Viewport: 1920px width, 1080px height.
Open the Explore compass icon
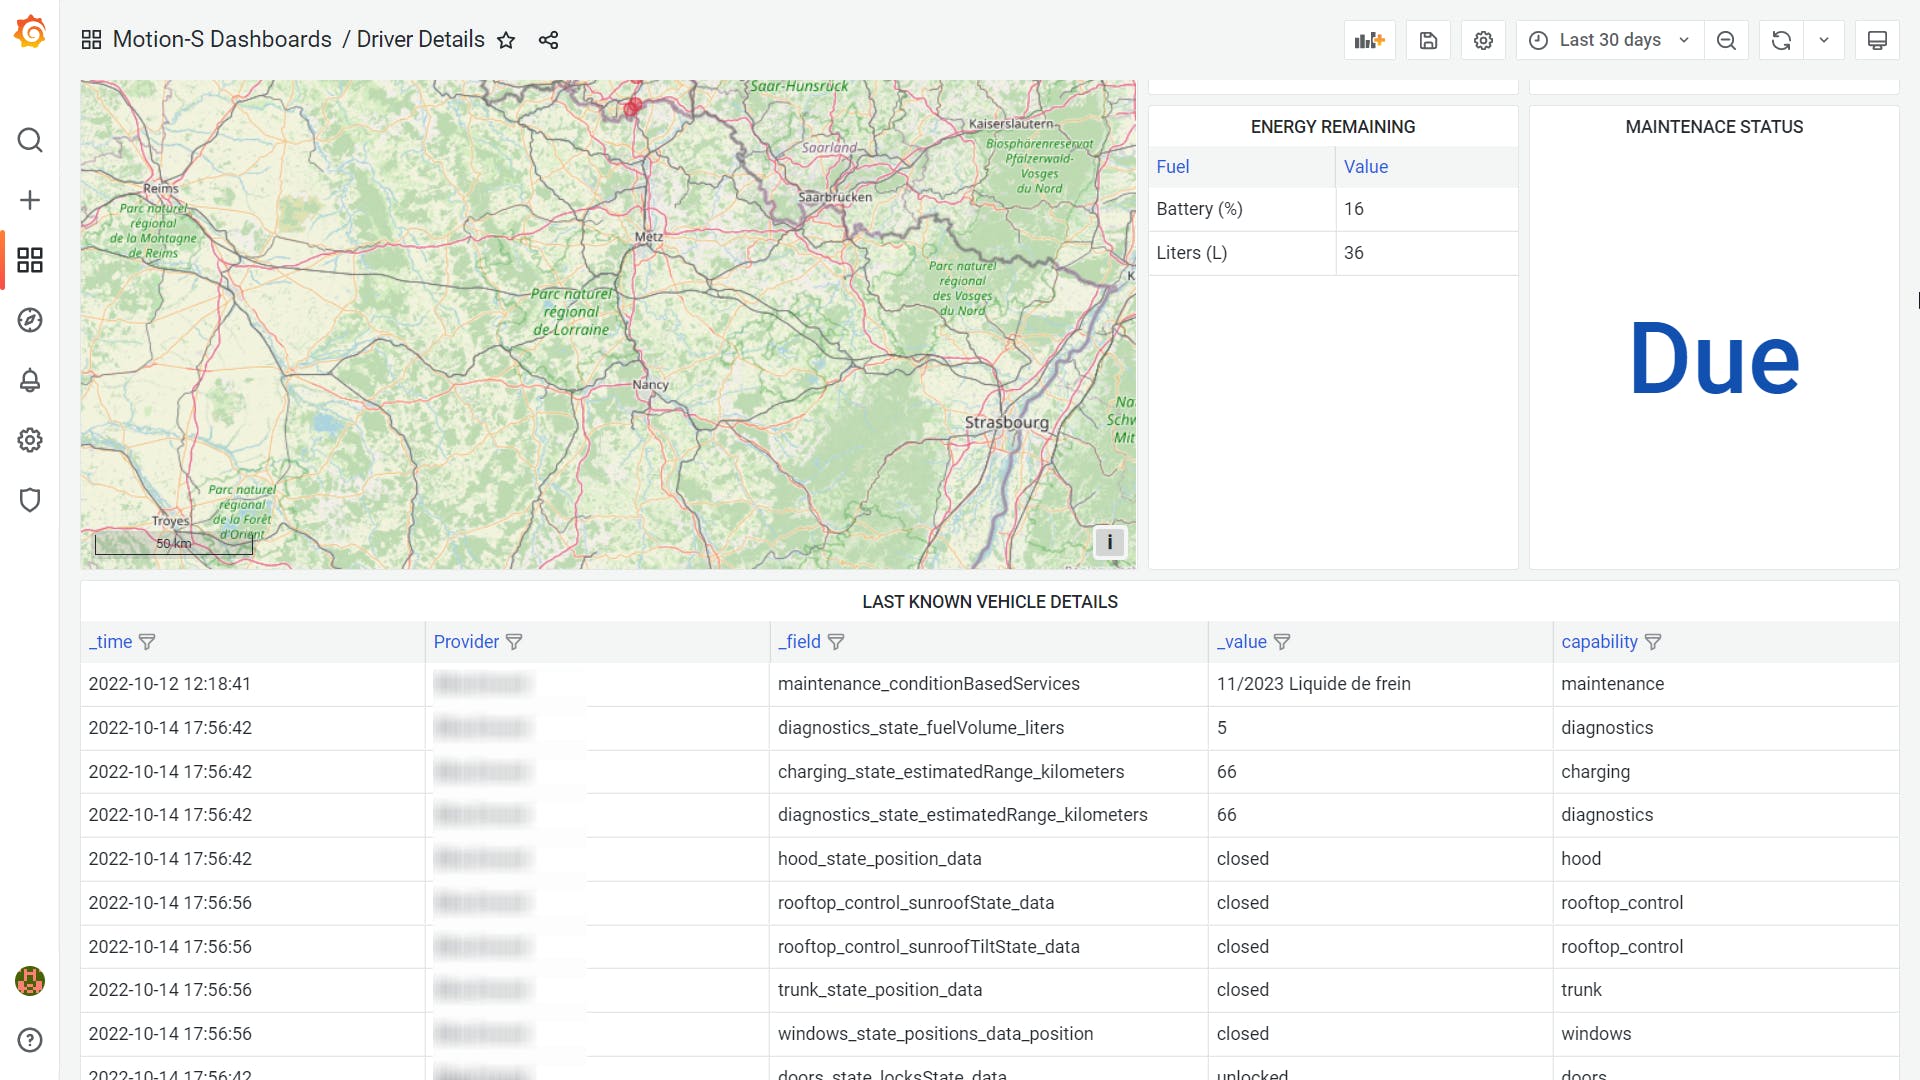tap(30, 320)
